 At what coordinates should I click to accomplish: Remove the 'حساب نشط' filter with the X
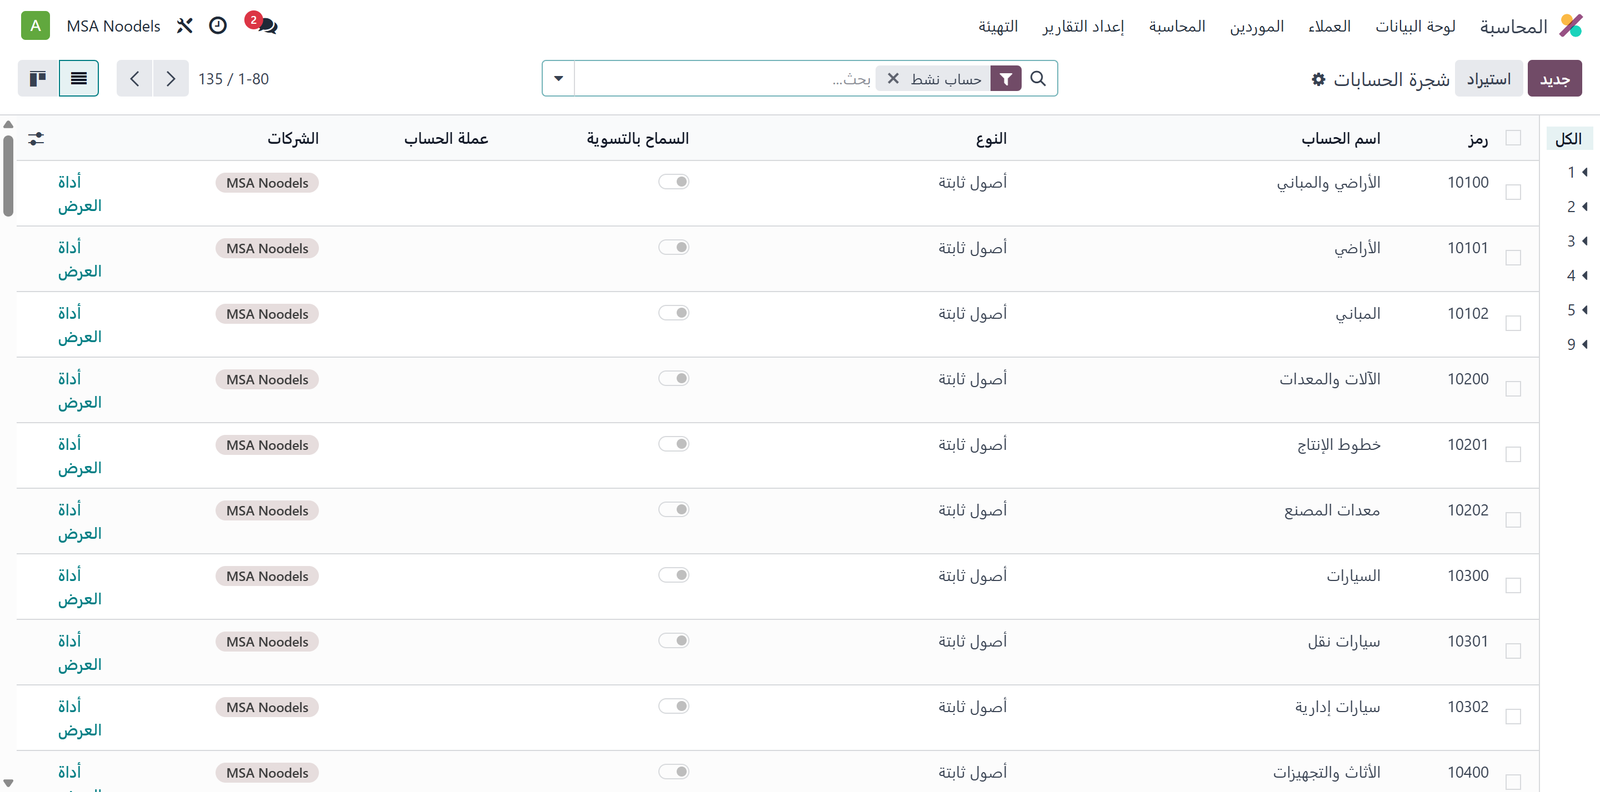[893, 78]
